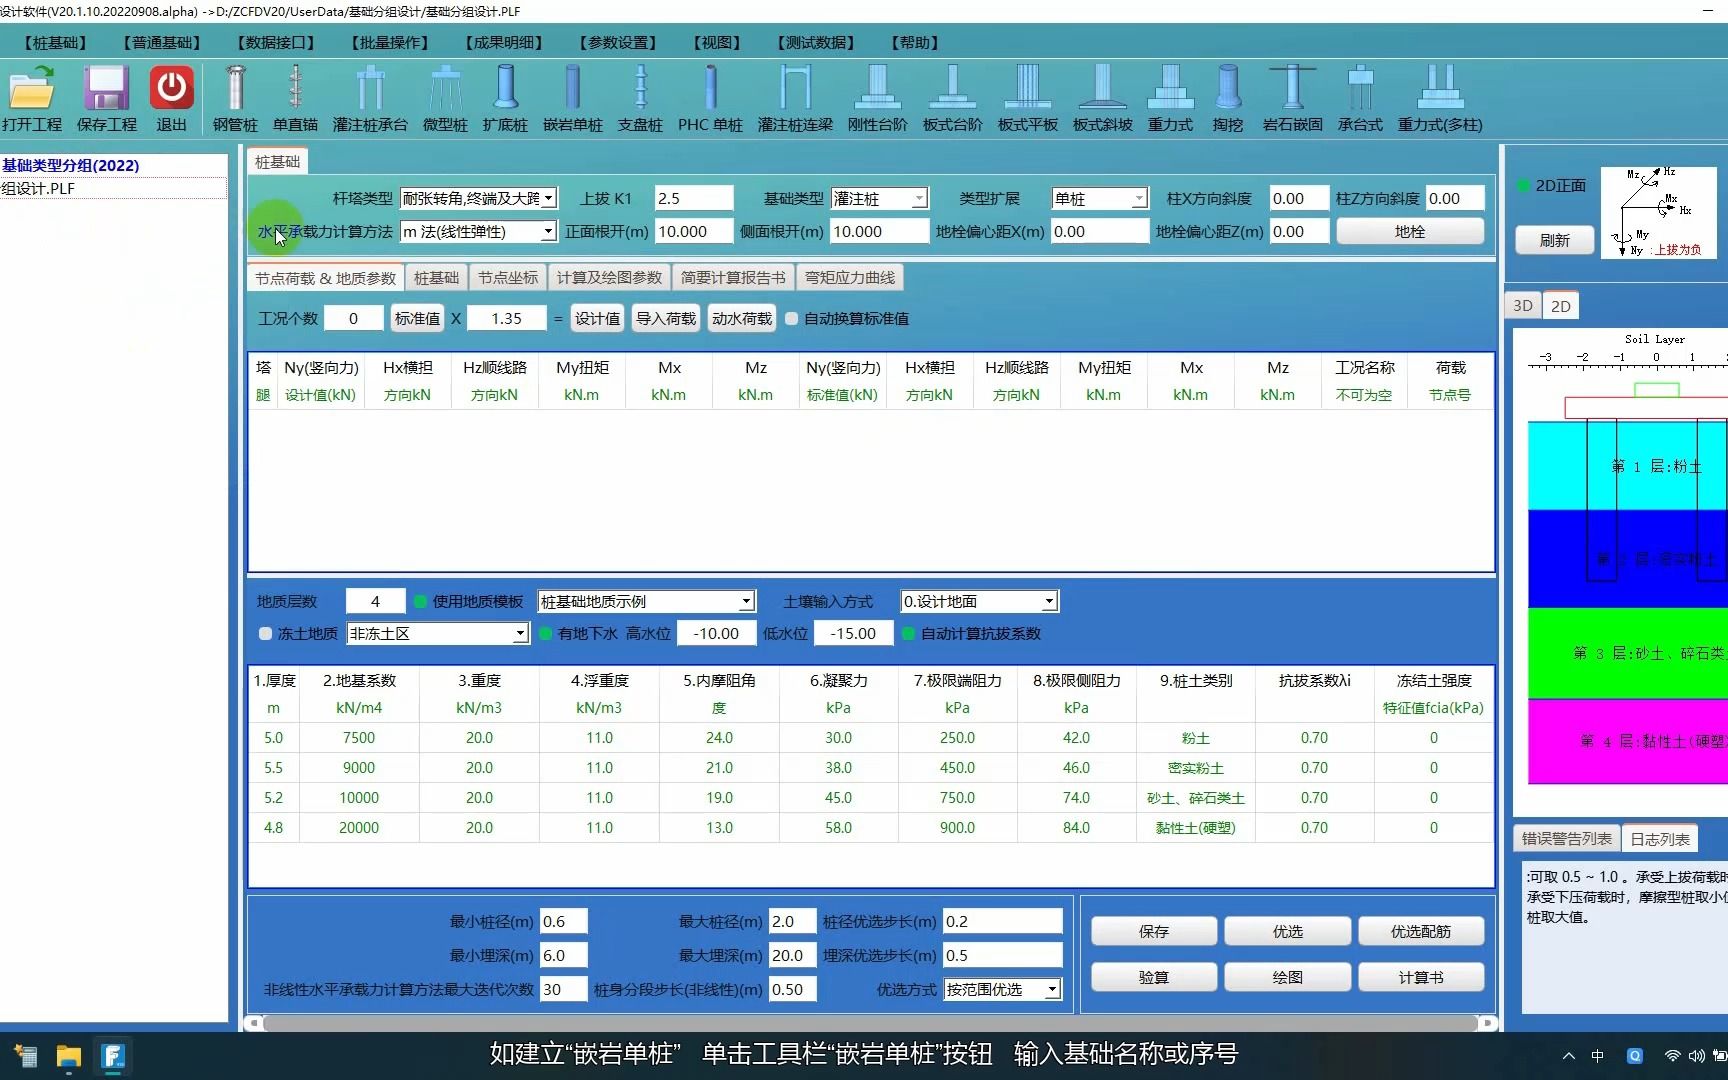Image resolution: width=1728 pixels, height=1080 pixels.
Task: Open the volume tray icon
Action: point(1697,1056)
